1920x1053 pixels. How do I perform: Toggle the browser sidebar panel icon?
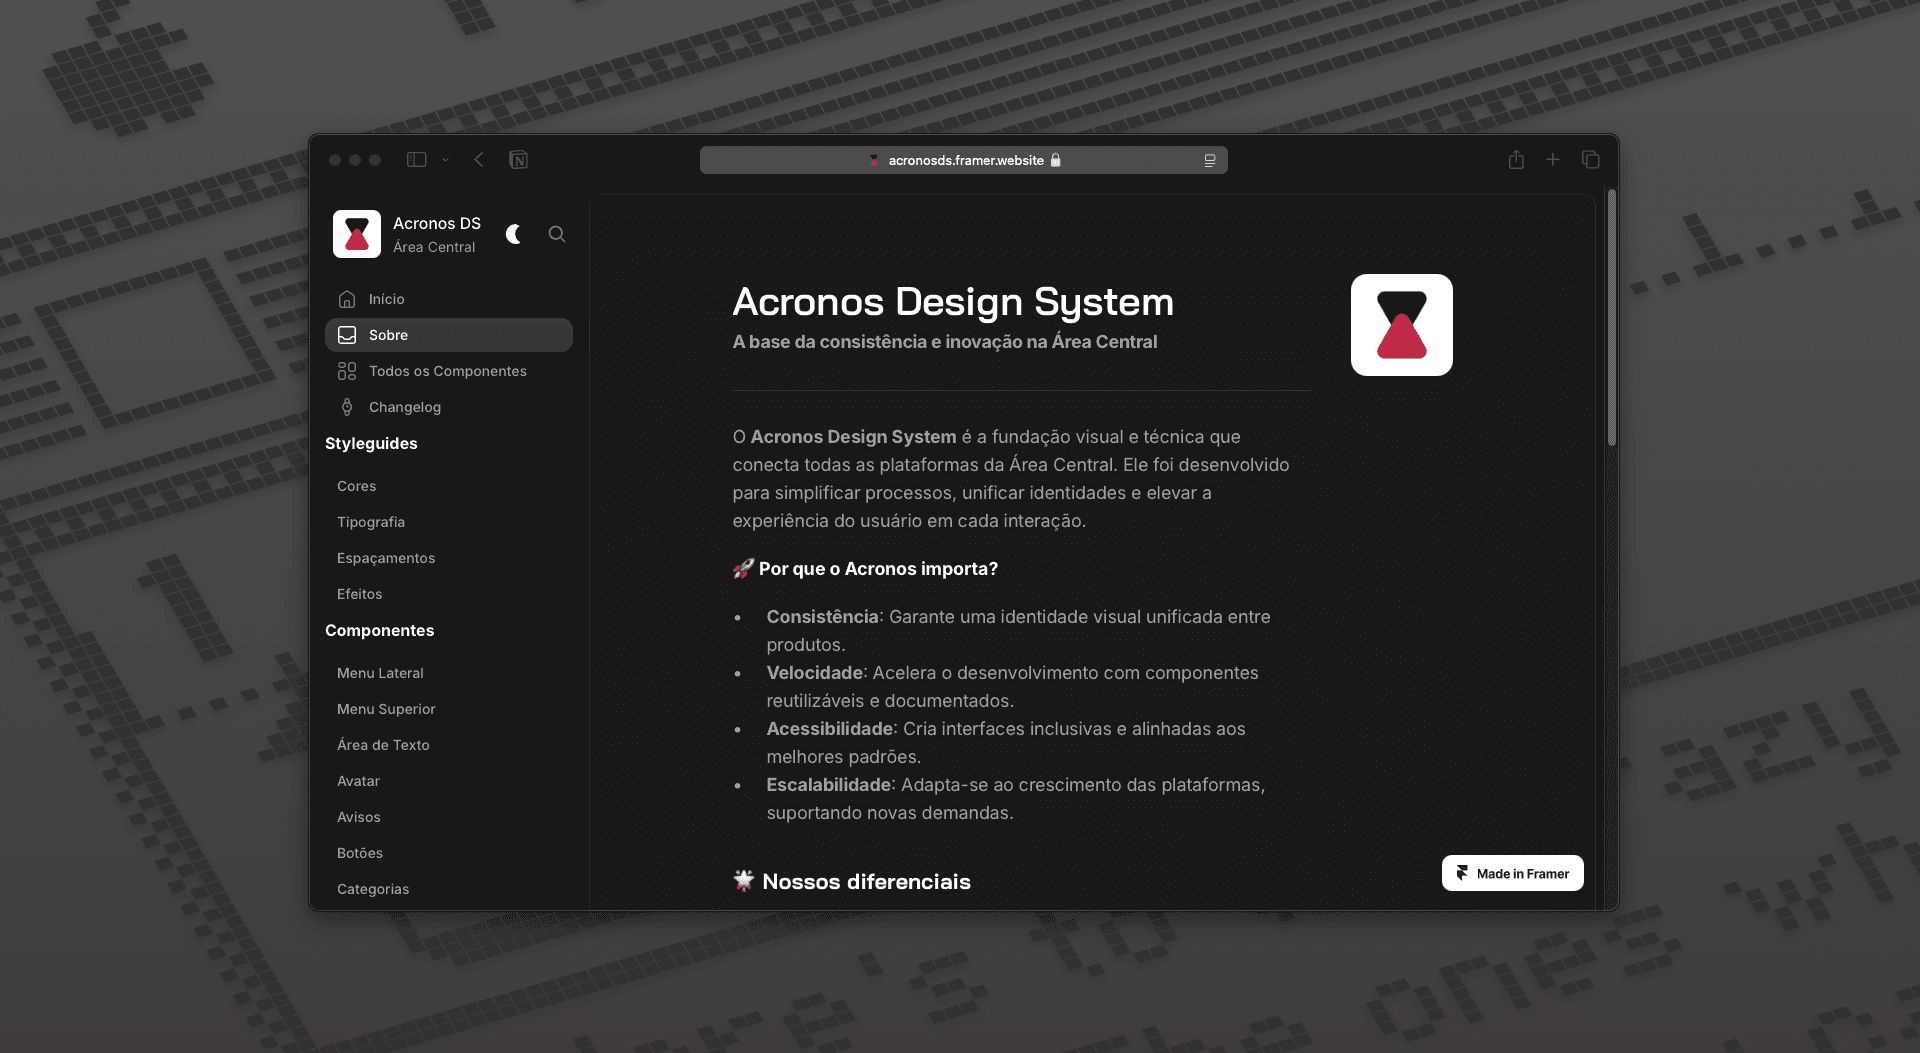(417, 160)
